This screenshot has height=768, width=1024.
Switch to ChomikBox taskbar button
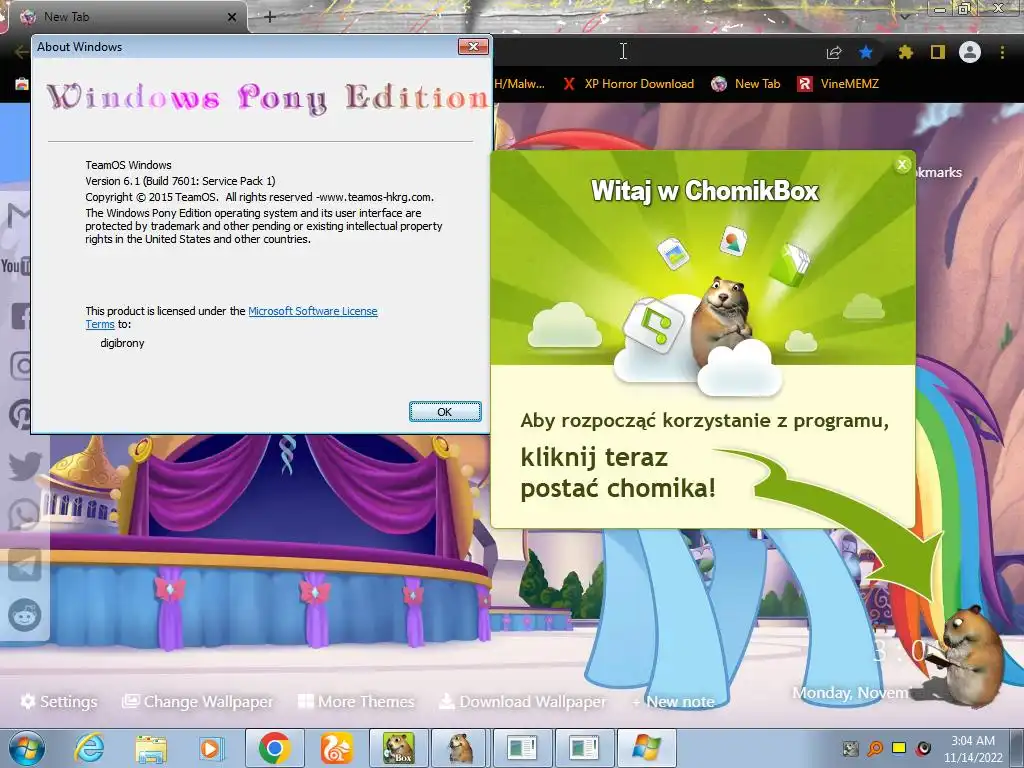tap(398, 748)
